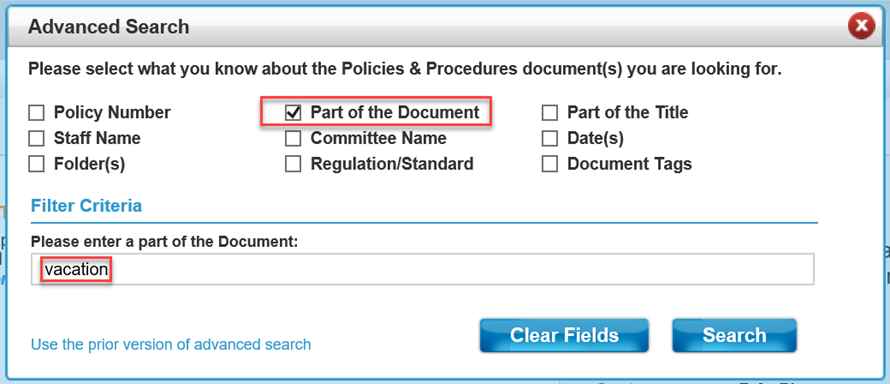The width and height of the screenshot is (890, 384).
Task: Focus the part of the Document text field
Action: pos(423,269)
